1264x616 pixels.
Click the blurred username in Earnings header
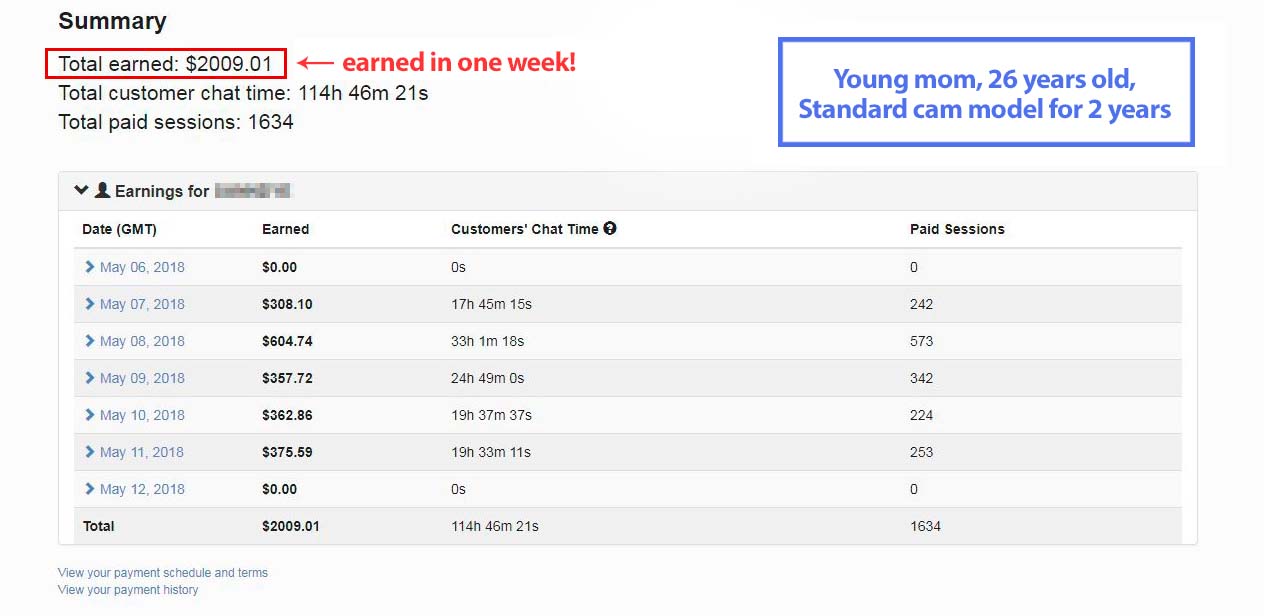252,191
